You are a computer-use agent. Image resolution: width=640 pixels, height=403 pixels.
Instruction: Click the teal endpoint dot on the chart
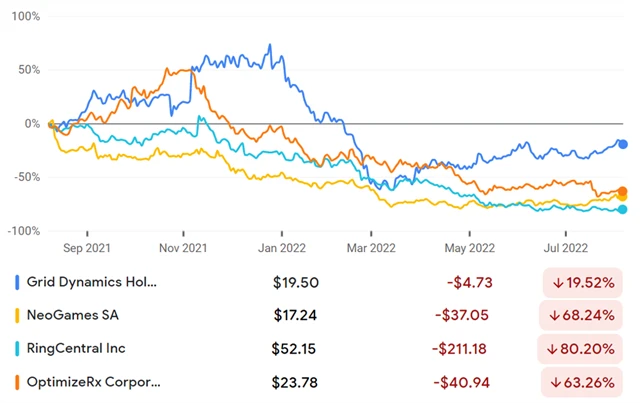click(622, 209)
